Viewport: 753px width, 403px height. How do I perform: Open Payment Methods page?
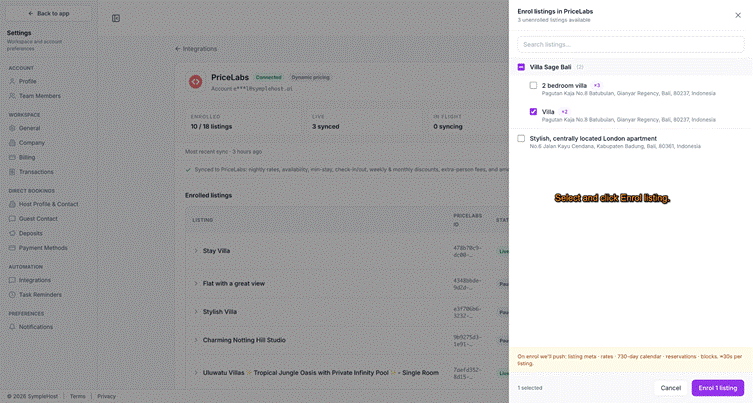pos(43,248)
